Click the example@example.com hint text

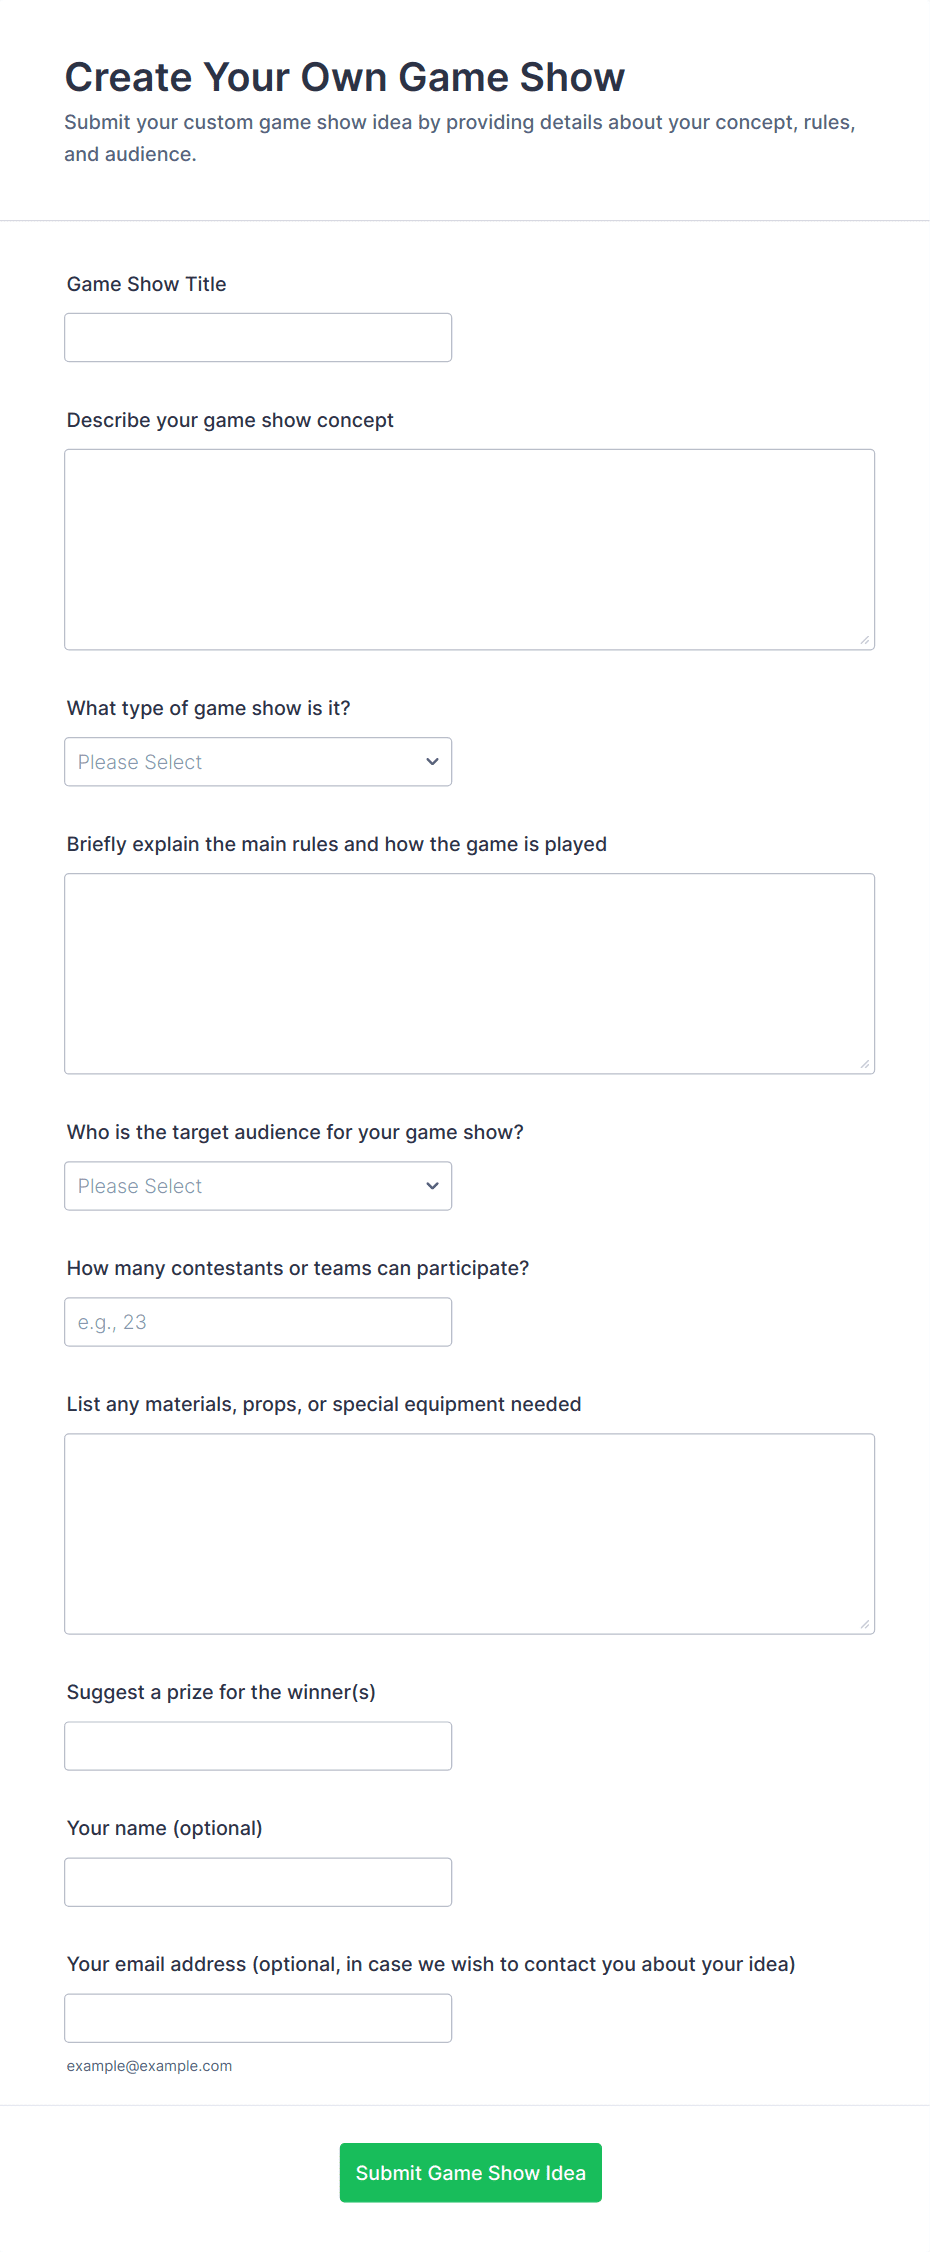(149, 2066)
